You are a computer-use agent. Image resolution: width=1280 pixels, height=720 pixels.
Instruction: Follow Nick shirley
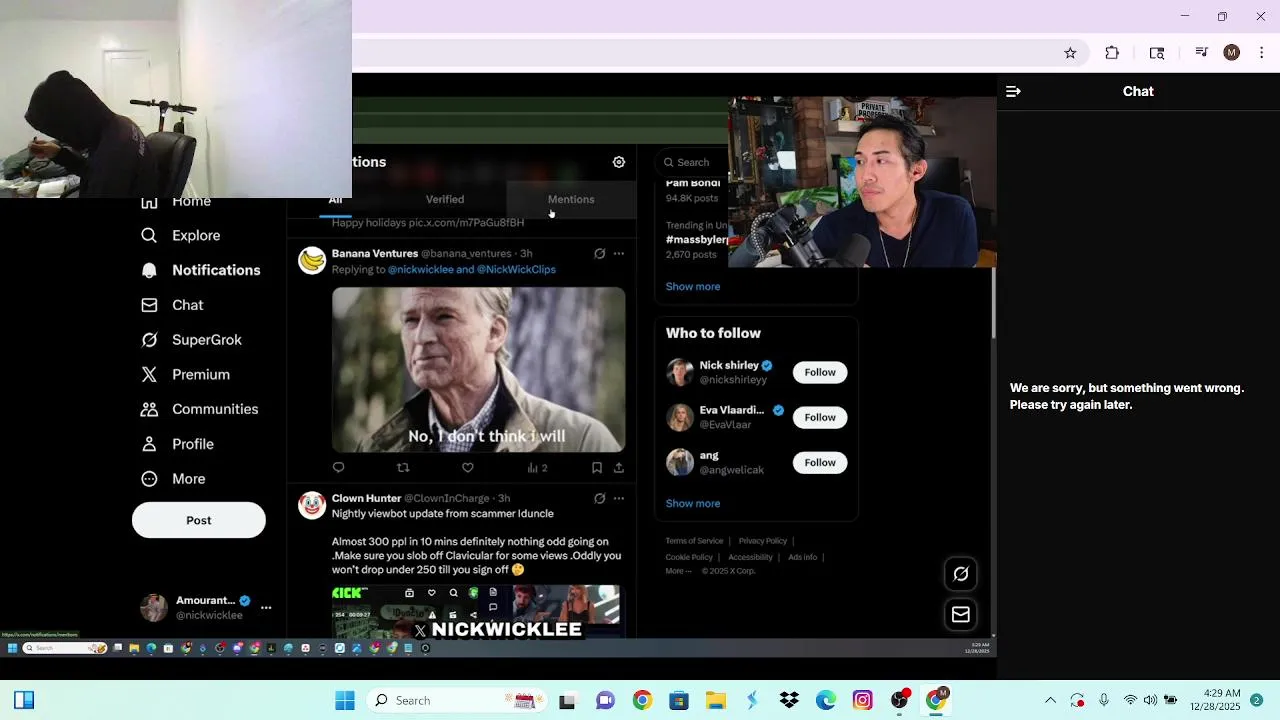click(820, 372)
